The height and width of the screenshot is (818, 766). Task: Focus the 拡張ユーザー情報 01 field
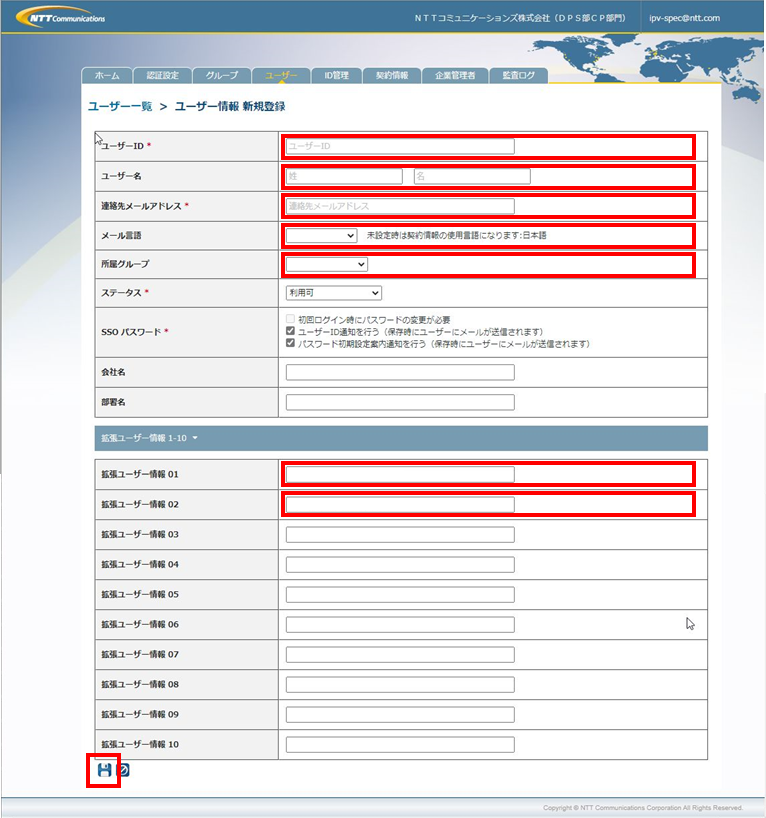pyautogui.click(x=400, y=474)
